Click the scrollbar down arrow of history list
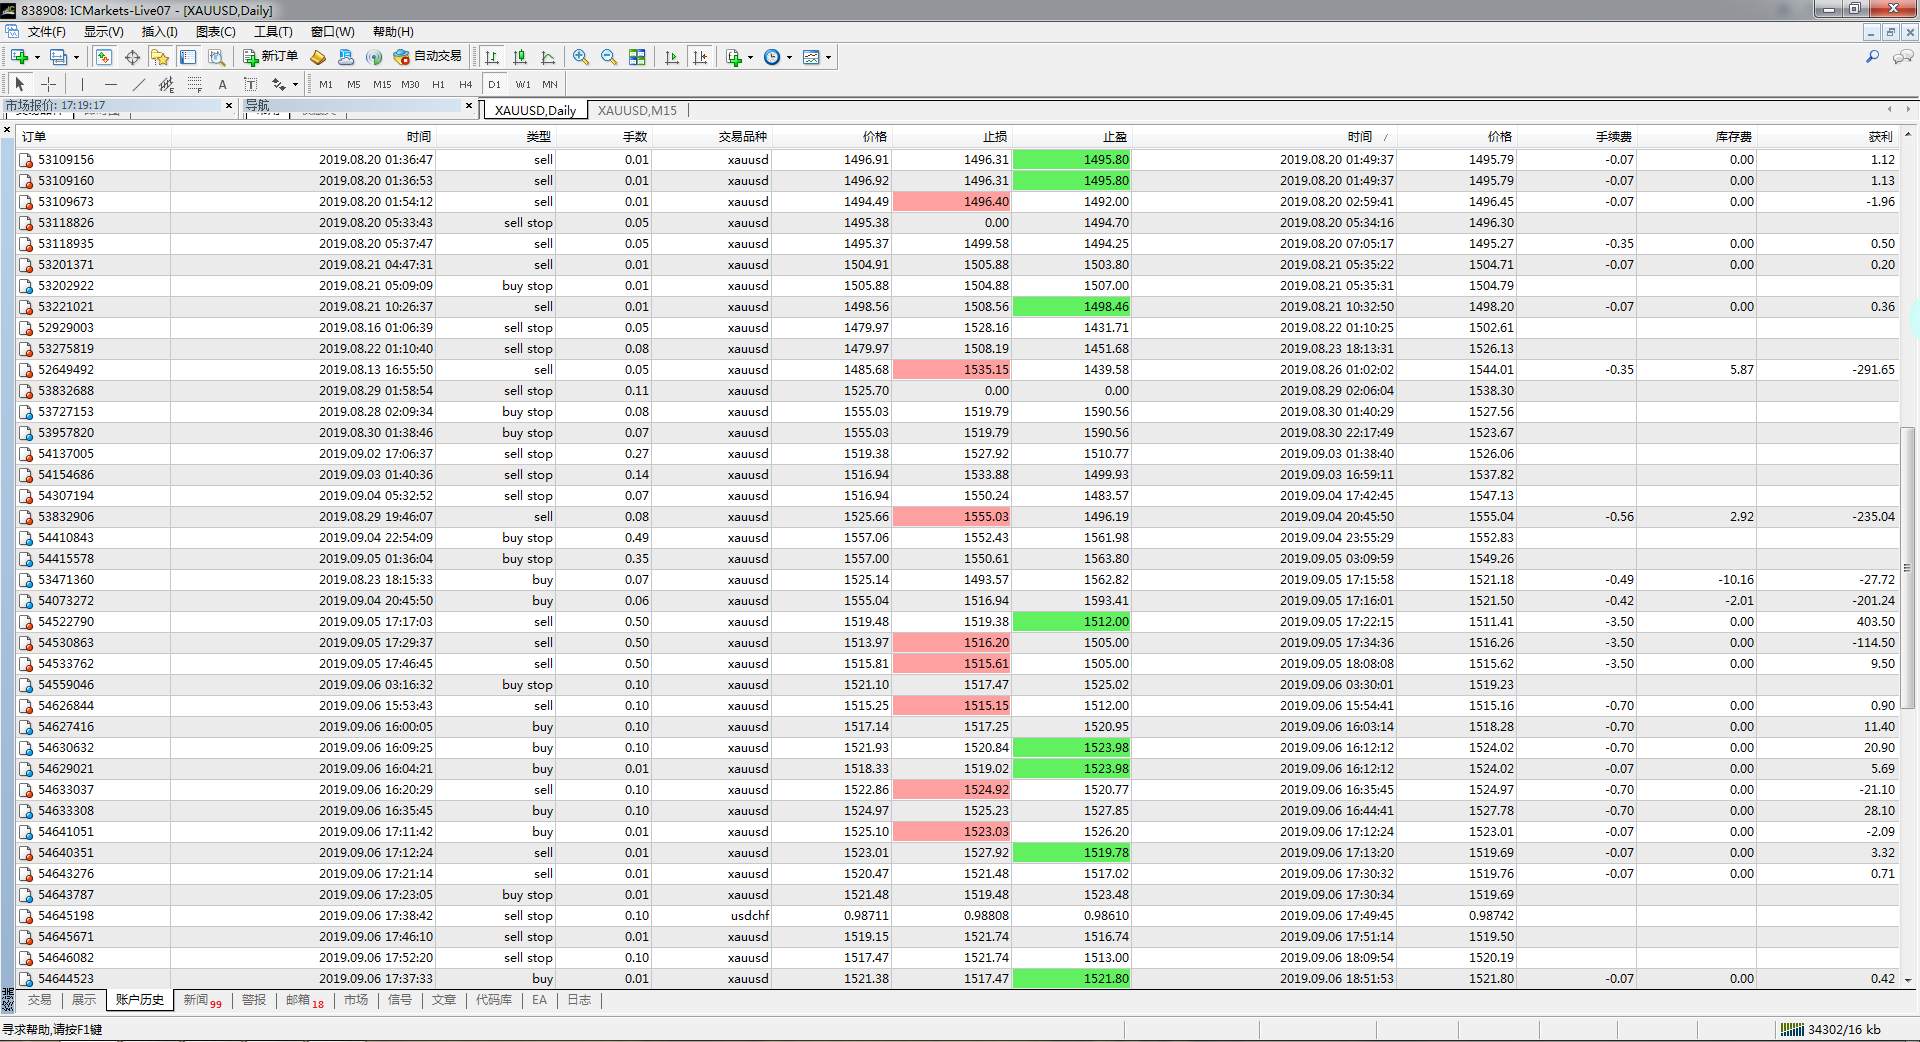 [x=1908, y=980]
